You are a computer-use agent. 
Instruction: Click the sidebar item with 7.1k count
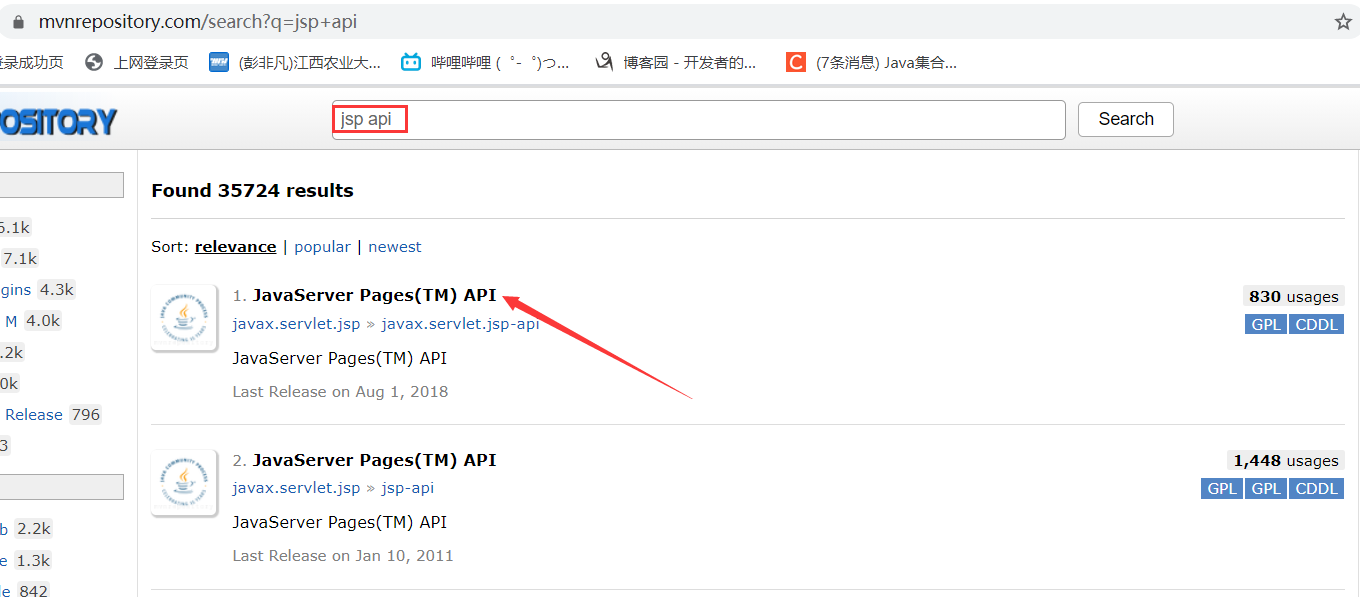pos(20,258)
